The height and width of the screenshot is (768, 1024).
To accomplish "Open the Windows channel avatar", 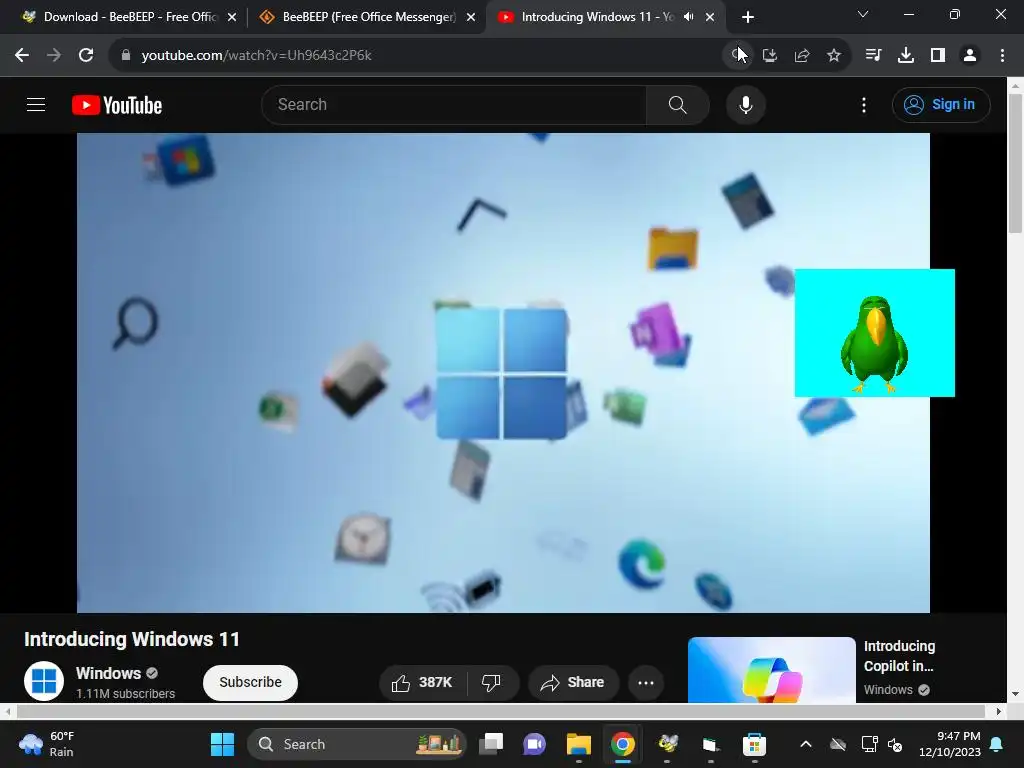I will [44, 680].
